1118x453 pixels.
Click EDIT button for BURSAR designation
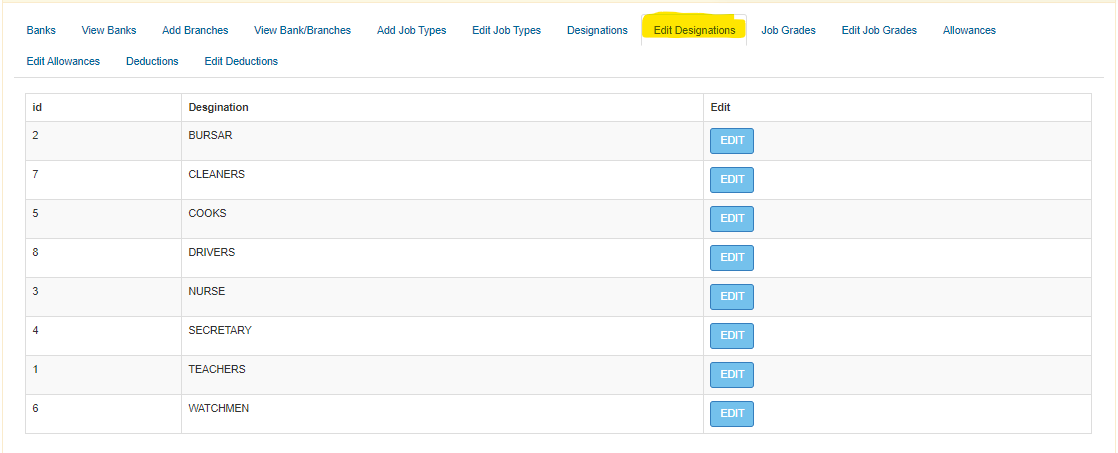(731, 141)
